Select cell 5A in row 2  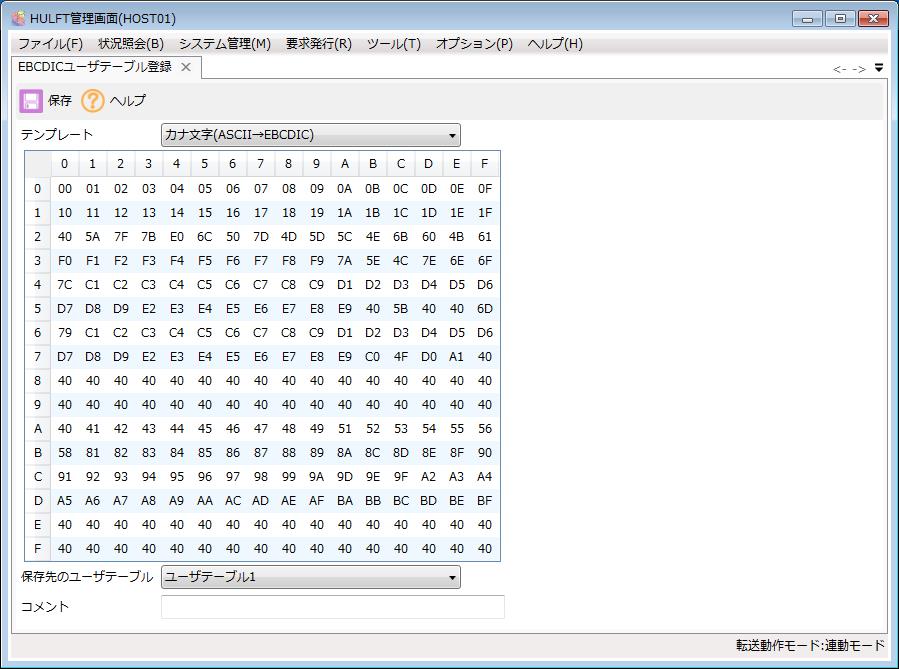93,237
